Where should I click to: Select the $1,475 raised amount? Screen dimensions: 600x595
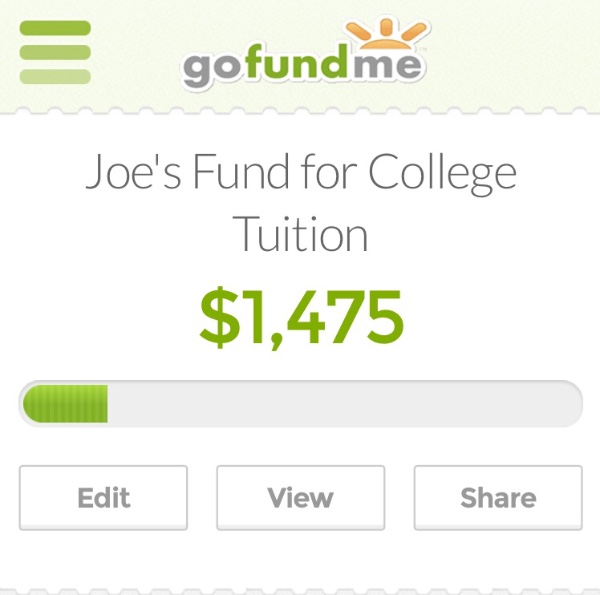click(x=302, y=317)
